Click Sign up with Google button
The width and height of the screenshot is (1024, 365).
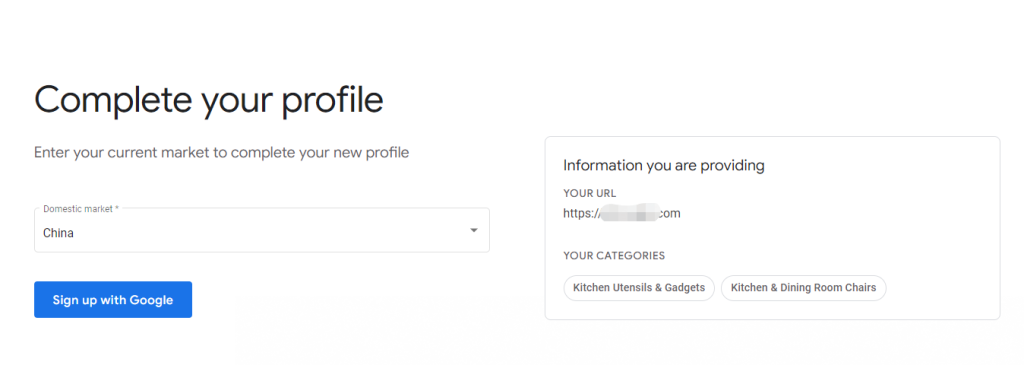(113, 300)
